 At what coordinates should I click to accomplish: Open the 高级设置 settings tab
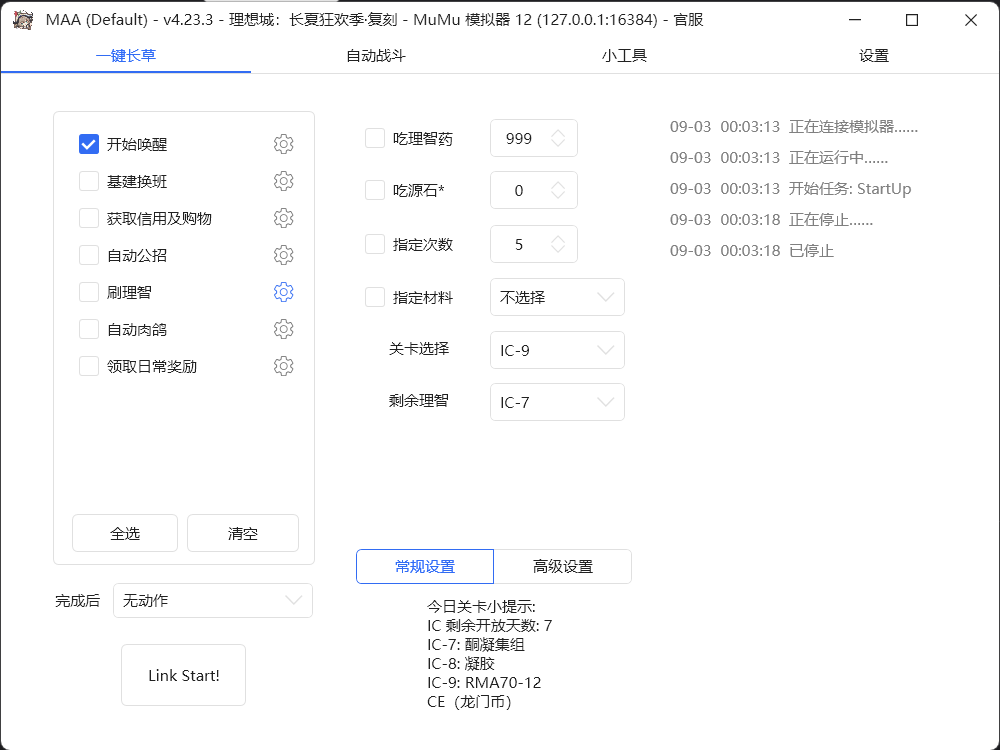(x=562, y=566)
